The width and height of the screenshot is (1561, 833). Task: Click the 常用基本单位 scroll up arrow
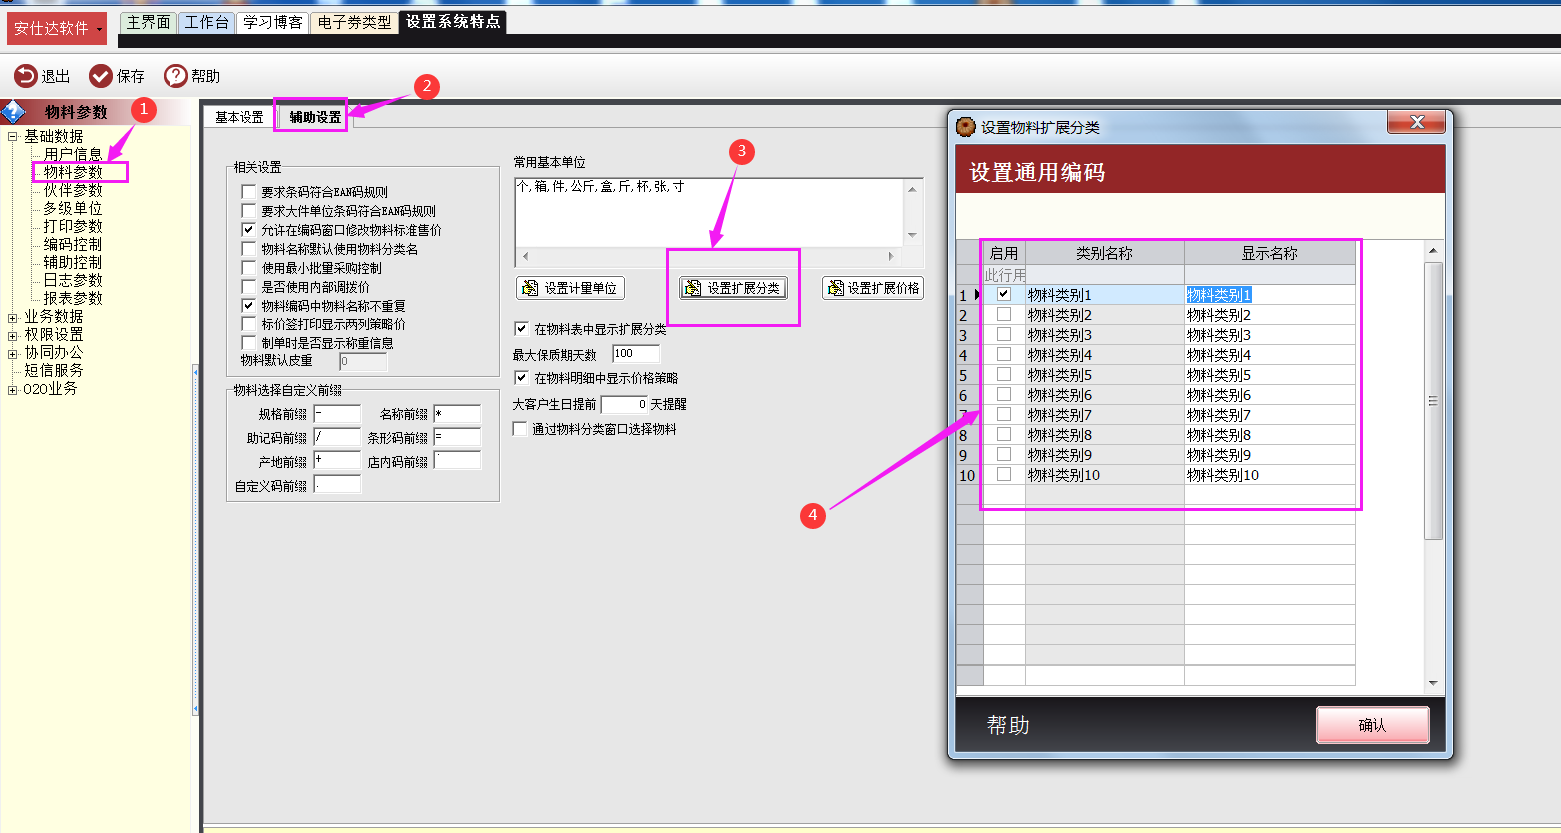912,188
